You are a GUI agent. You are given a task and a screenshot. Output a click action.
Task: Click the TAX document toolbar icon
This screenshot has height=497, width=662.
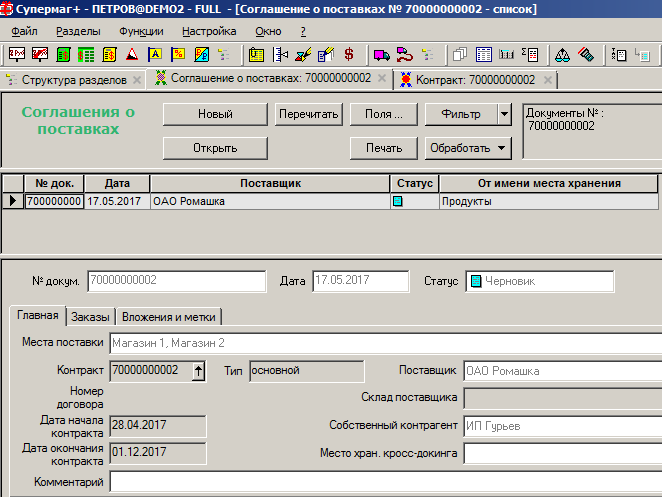pos(619,55)
